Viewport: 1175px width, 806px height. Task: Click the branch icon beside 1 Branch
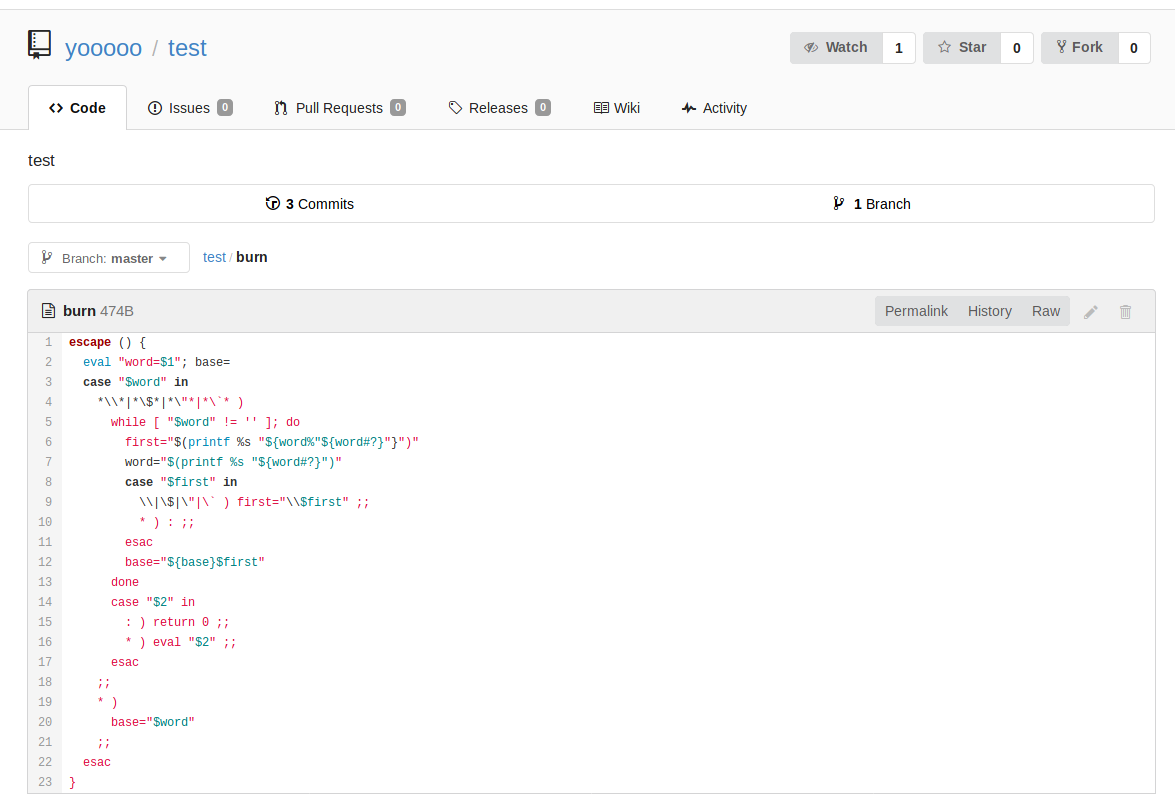pos(839,204)
